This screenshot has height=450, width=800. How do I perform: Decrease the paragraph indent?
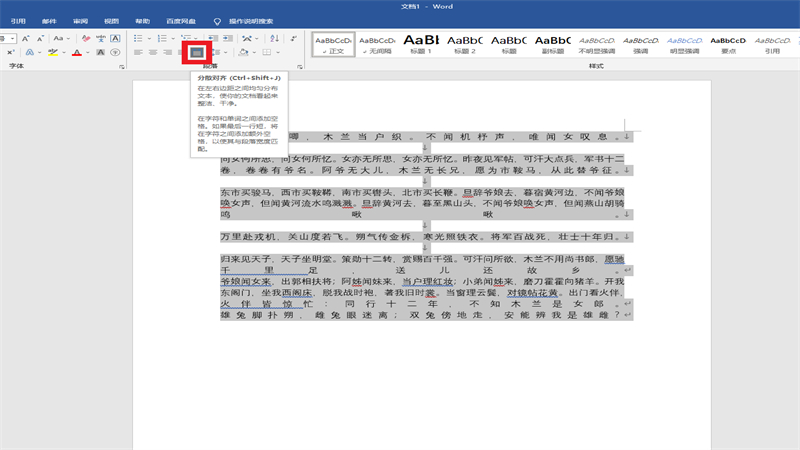point(213,38)
